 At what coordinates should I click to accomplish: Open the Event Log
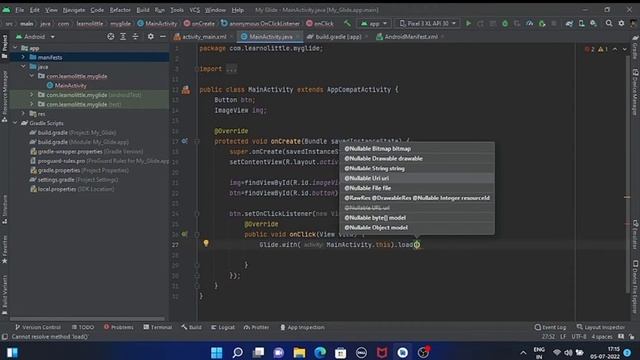(550, 327)
